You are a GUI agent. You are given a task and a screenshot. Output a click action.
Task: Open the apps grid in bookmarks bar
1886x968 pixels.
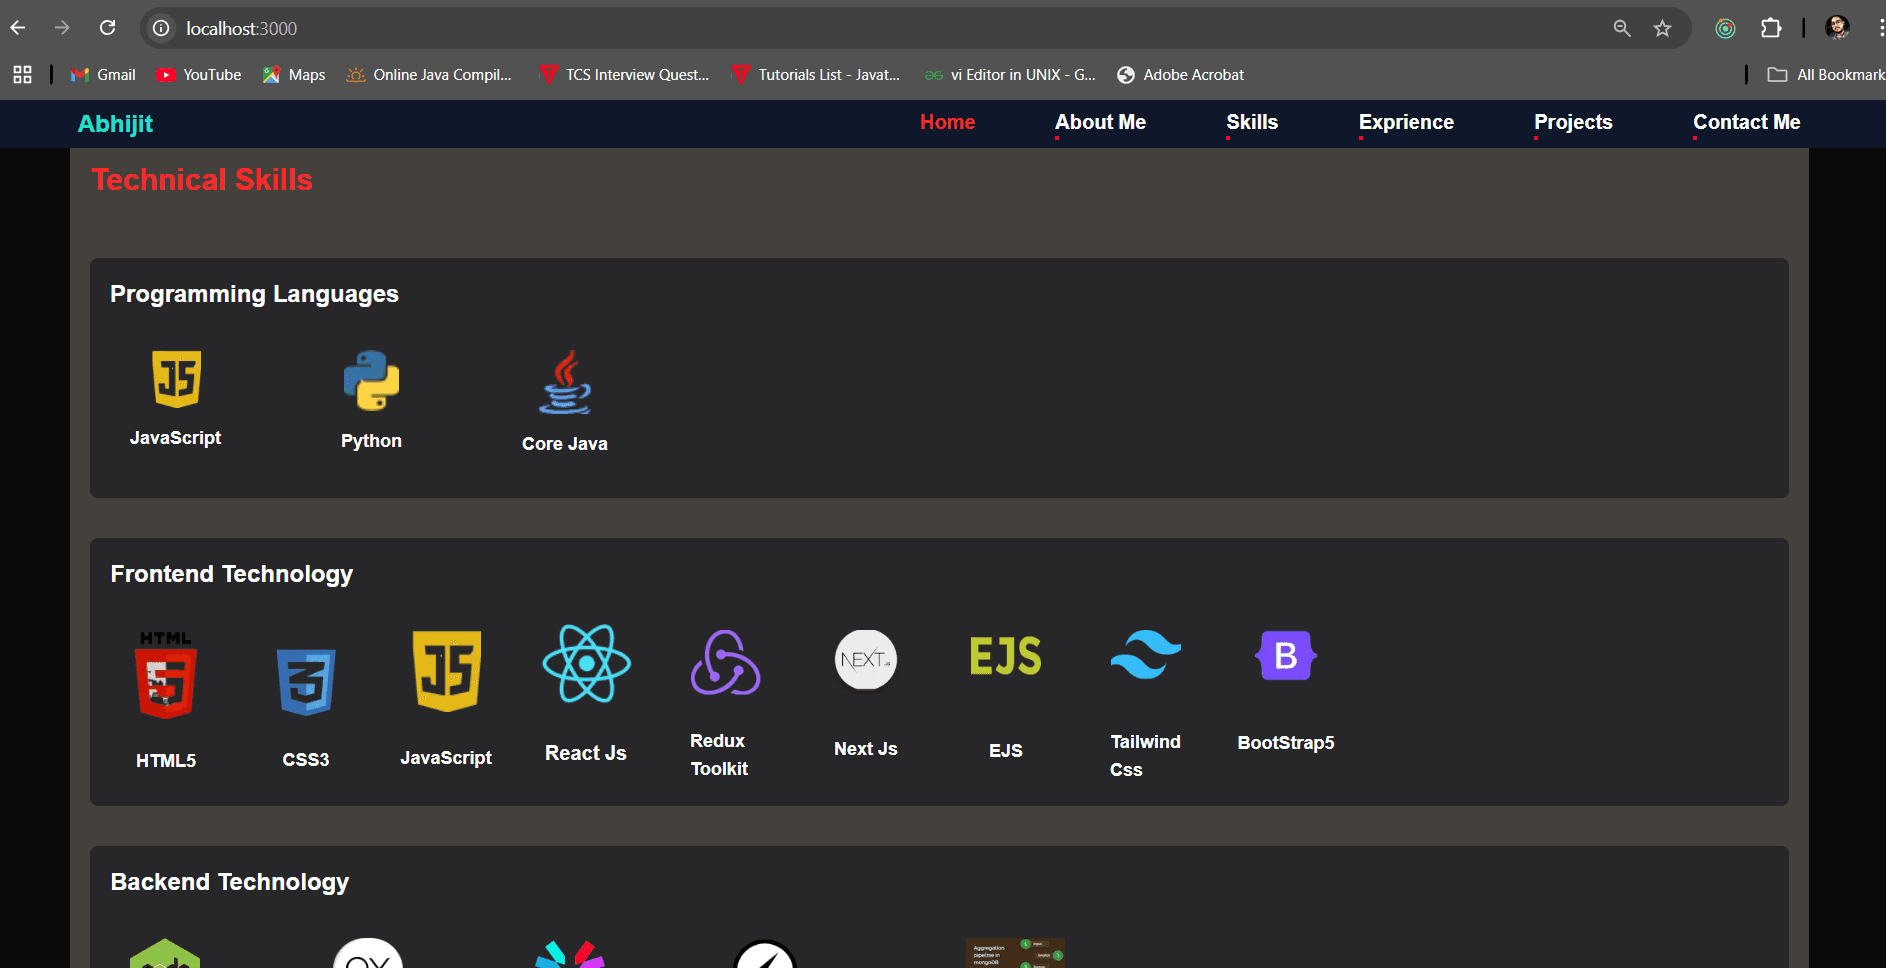pyautogui.click(x=23, y=75)
